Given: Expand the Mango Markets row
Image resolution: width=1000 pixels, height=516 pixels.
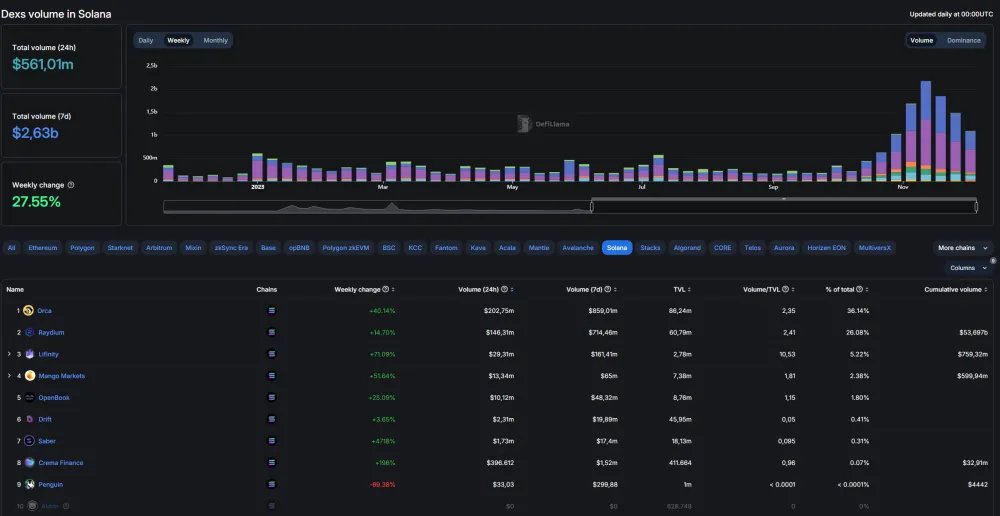Looking at the screenshot, I should [9, 376].
